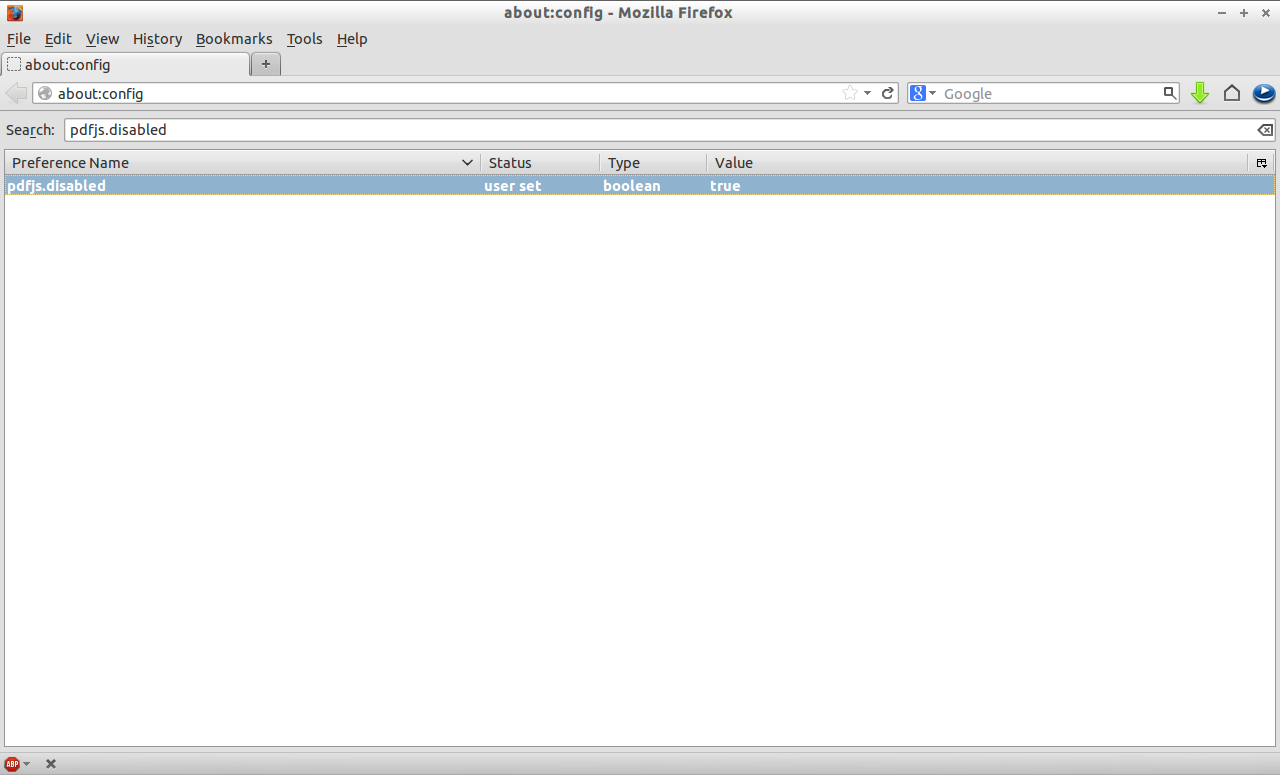
Task: Click the Type column header
Action: pyautogui.click(x=653, y=163)
